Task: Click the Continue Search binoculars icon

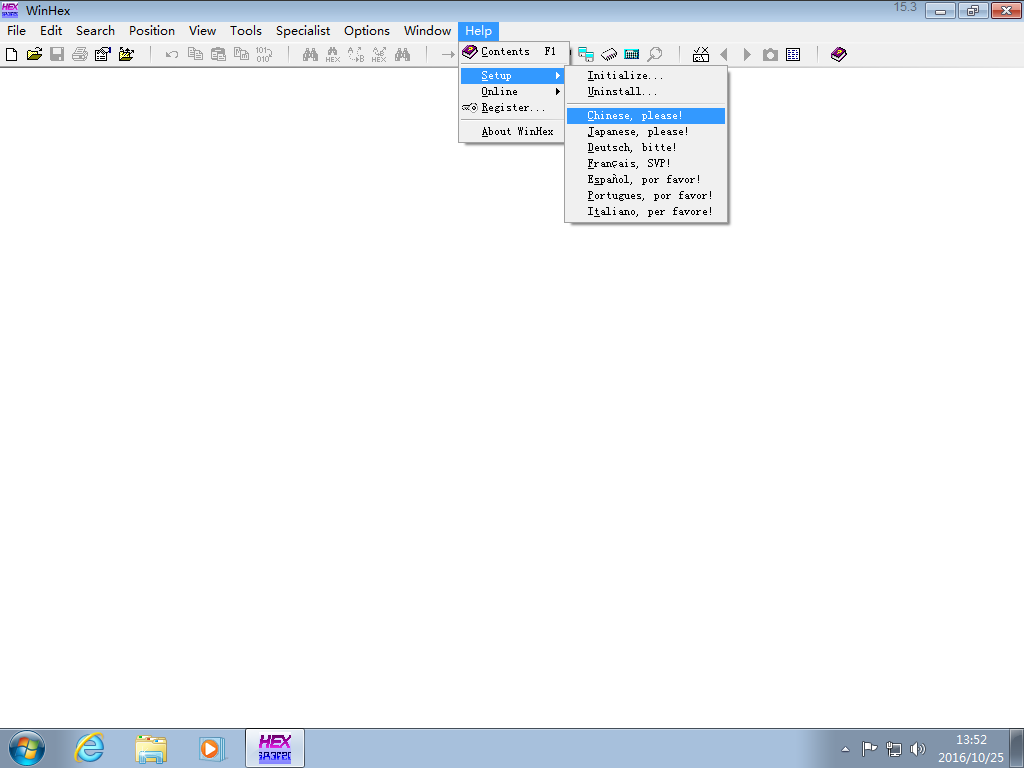Action: point(402,54)
